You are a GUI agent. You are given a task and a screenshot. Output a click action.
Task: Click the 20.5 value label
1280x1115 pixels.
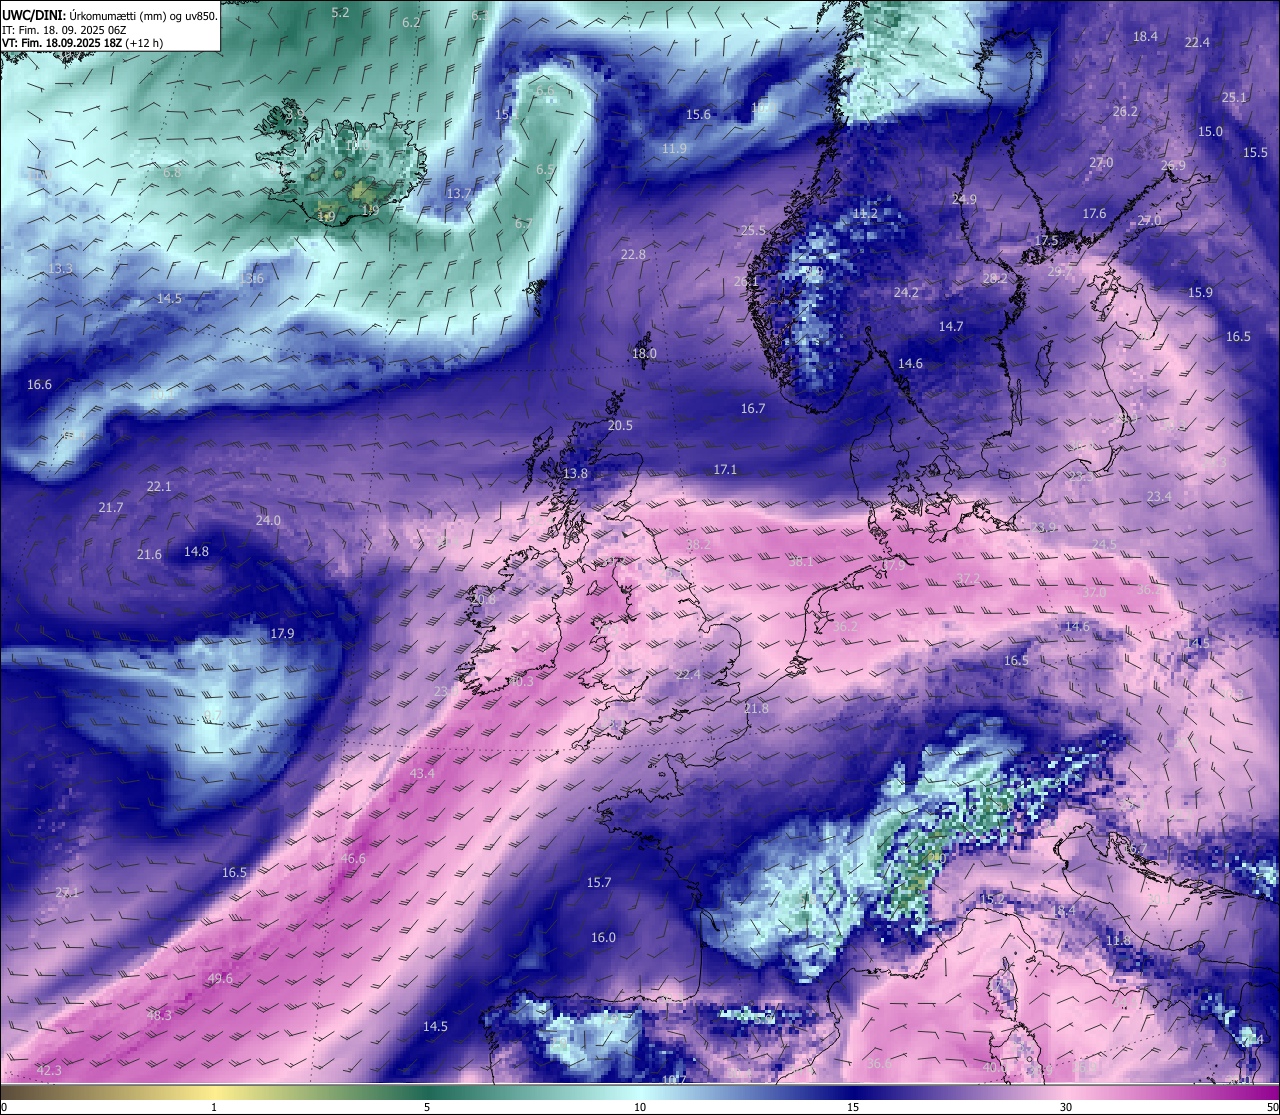point(620,426)
